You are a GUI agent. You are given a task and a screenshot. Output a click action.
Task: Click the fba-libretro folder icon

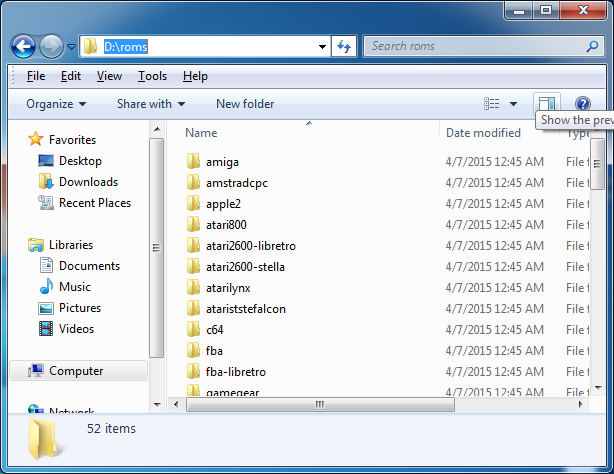tap(193, 371)
